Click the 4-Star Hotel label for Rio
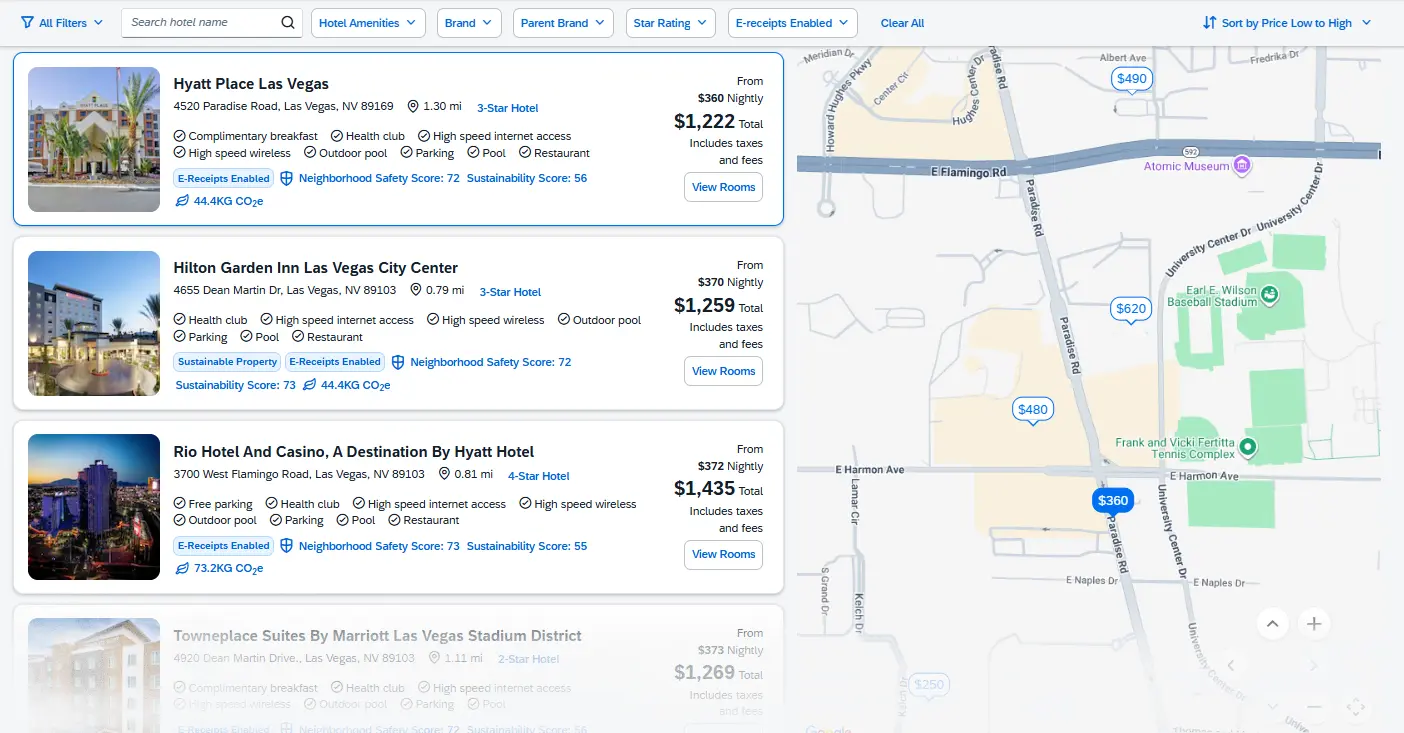The width and height of the screenshot is (1404, 733). click(538, 476)
